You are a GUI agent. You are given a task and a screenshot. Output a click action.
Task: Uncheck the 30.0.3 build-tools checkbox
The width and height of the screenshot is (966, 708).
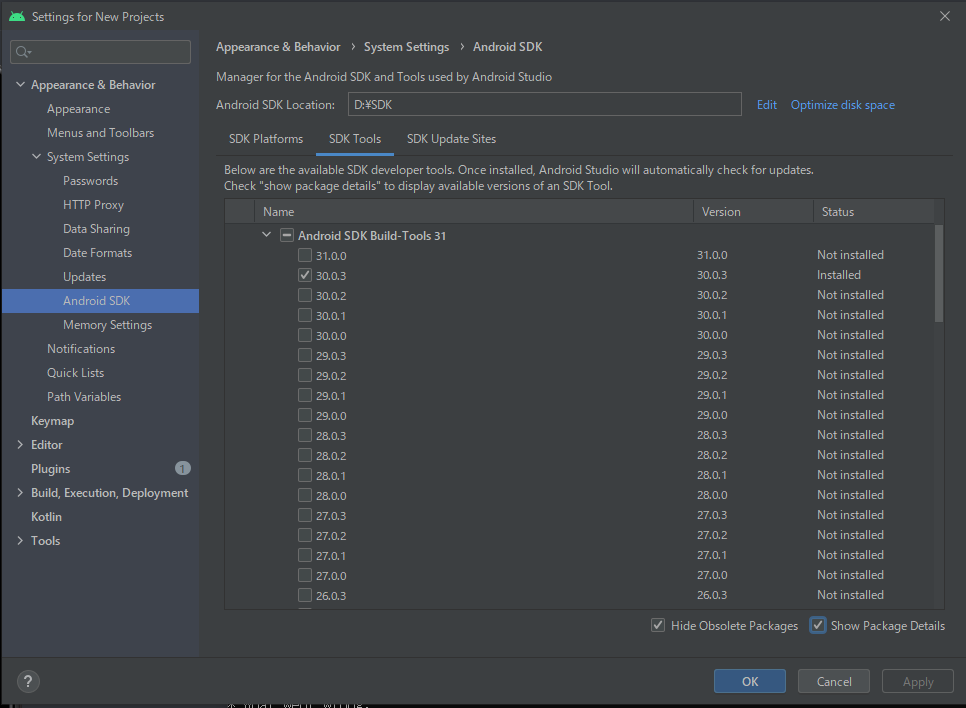[x=305, y=275]
